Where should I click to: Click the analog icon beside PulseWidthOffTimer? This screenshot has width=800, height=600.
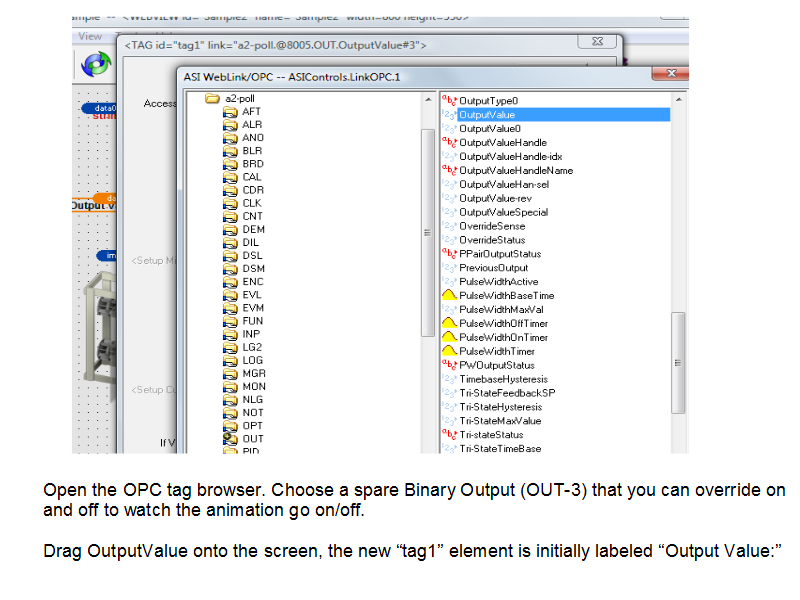point(449,323)
